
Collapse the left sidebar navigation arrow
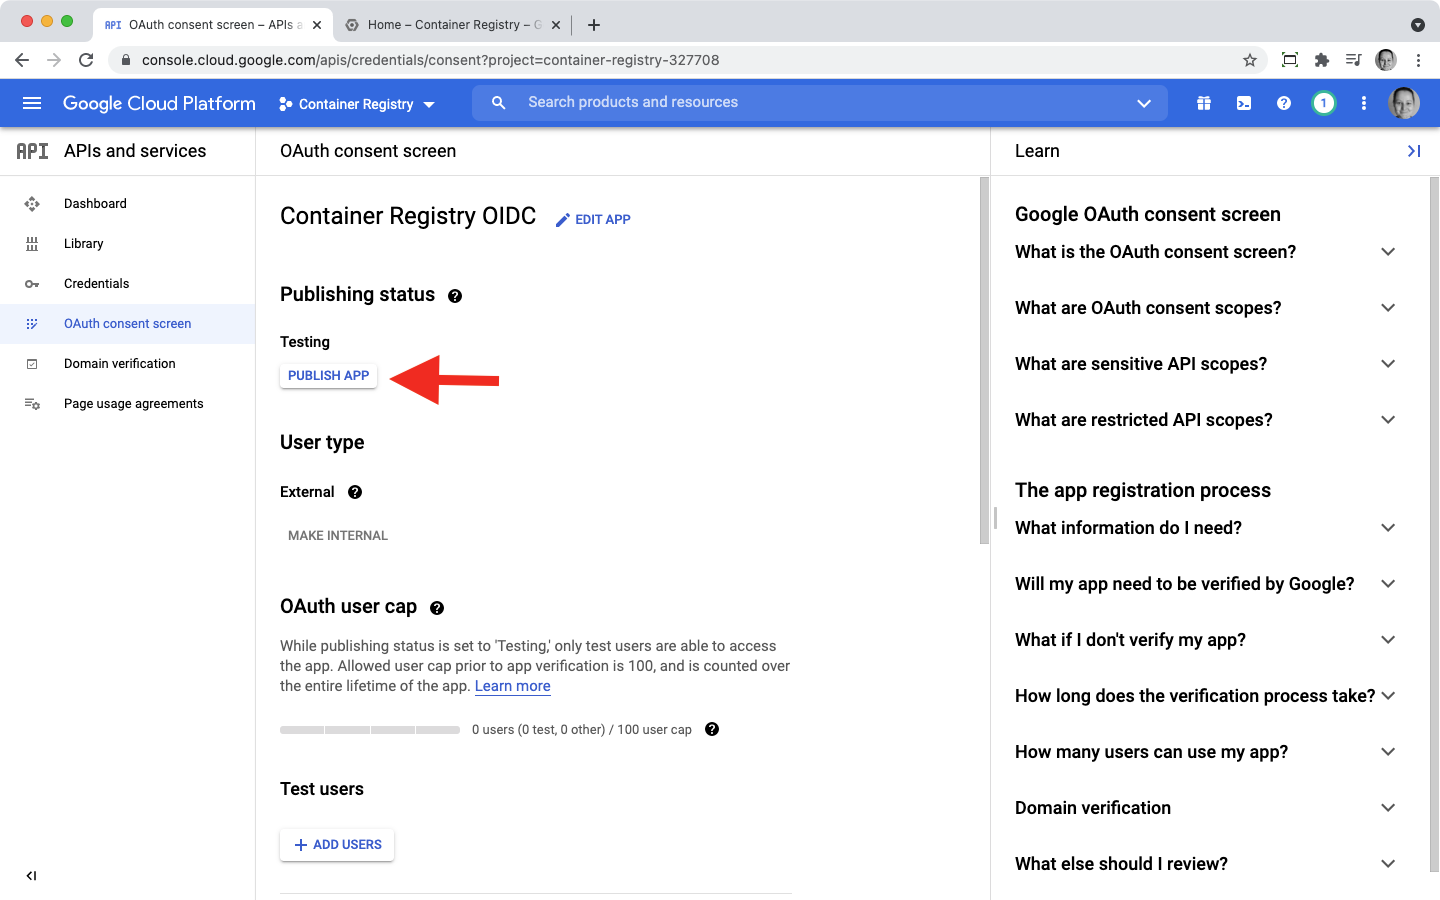click(31, 876)
